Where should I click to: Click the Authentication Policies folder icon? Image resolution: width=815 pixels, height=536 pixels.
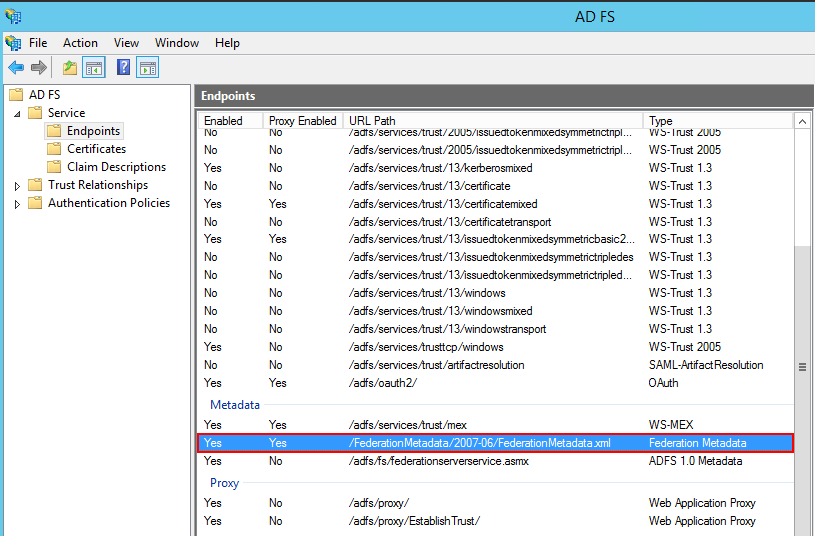point(35,203)
